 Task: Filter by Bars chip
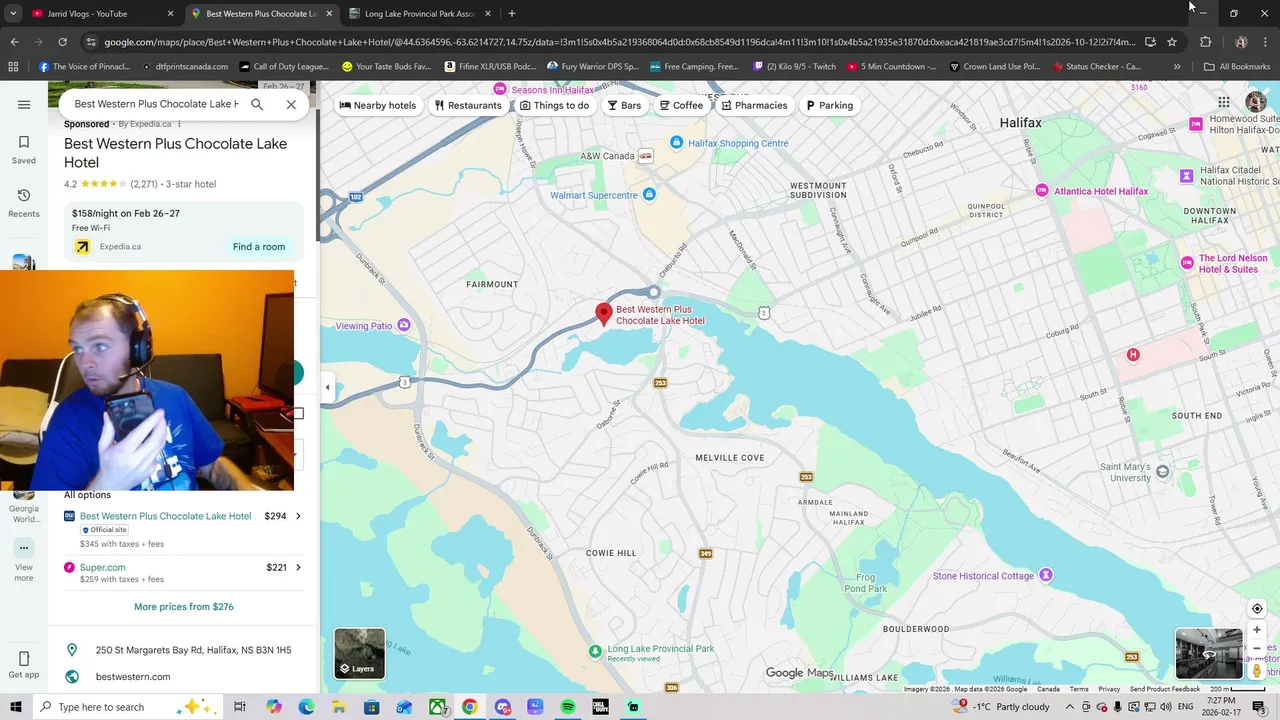[x=625, y=105]
